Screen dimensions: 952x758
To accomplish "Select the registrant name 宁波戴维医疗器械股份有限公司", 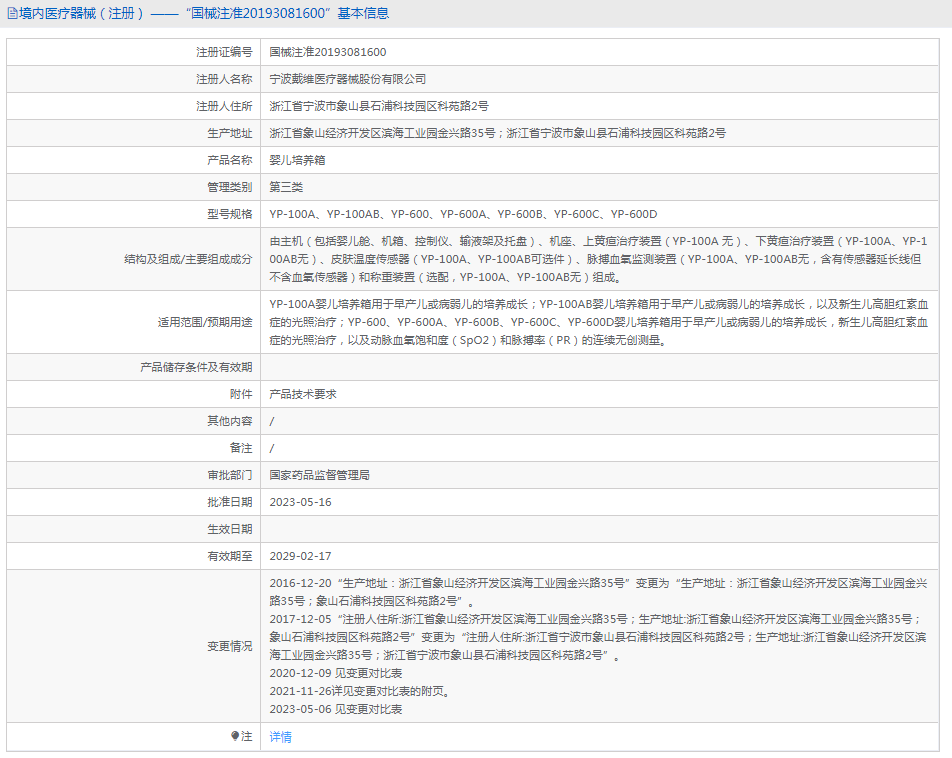I will tap(348, 79).
